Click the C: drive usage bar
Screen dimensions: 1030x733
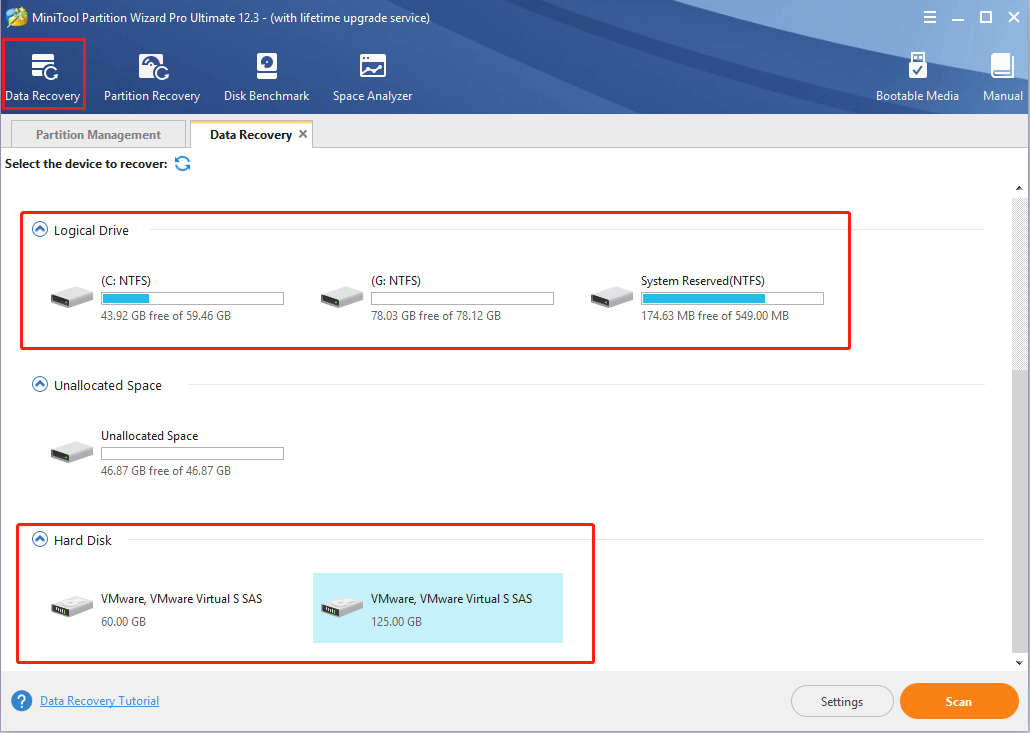click(192, 299)
